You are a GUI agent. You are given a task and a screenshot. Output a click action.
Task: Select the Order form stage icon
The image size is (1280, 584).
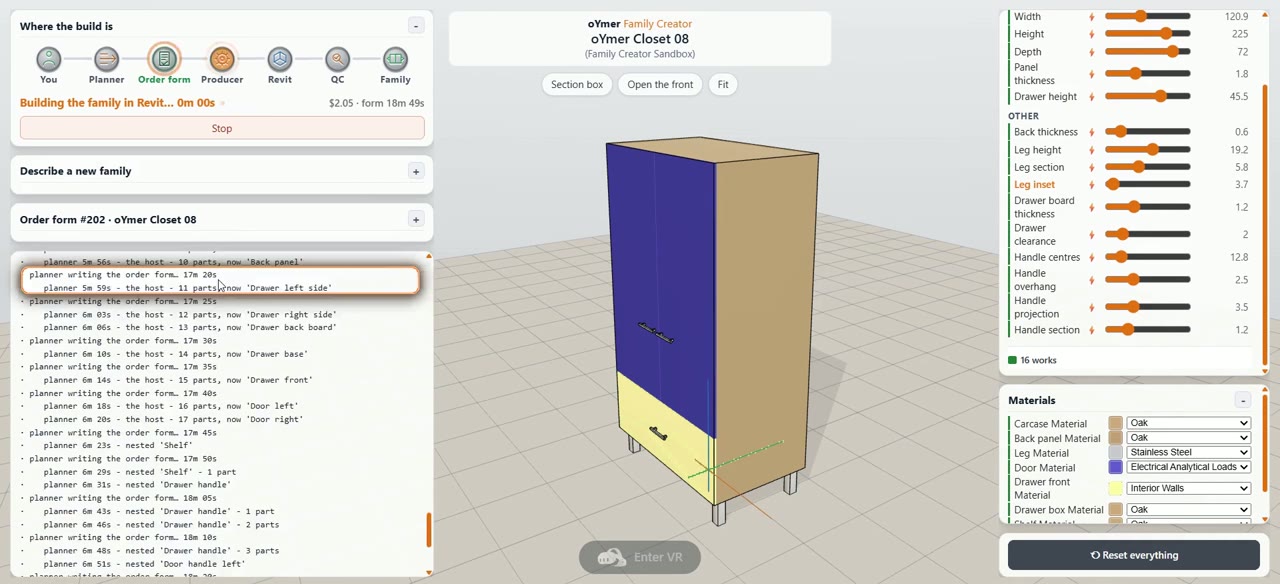(164, 59)
